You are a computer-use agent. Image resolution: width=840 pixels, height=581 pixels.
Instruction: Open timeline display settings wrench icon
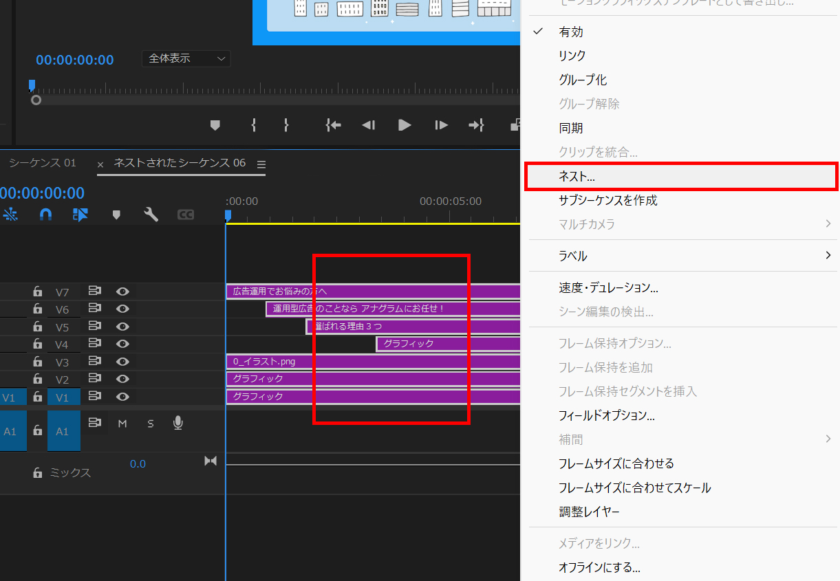(x=151, y=214)
